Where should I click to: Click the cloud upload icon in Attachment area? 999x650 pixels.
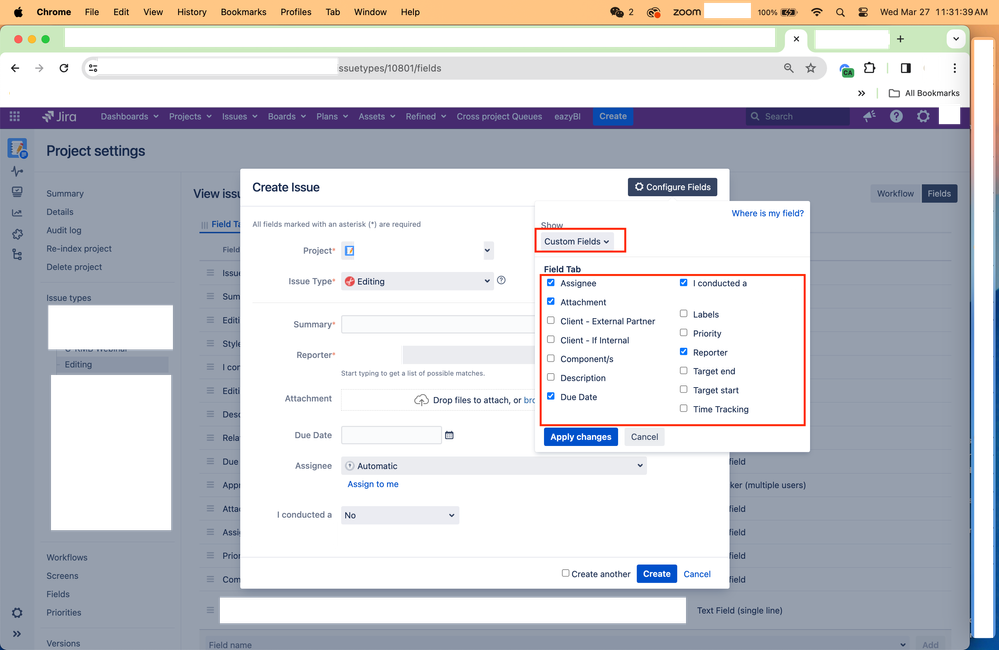[x=421, y=400]
